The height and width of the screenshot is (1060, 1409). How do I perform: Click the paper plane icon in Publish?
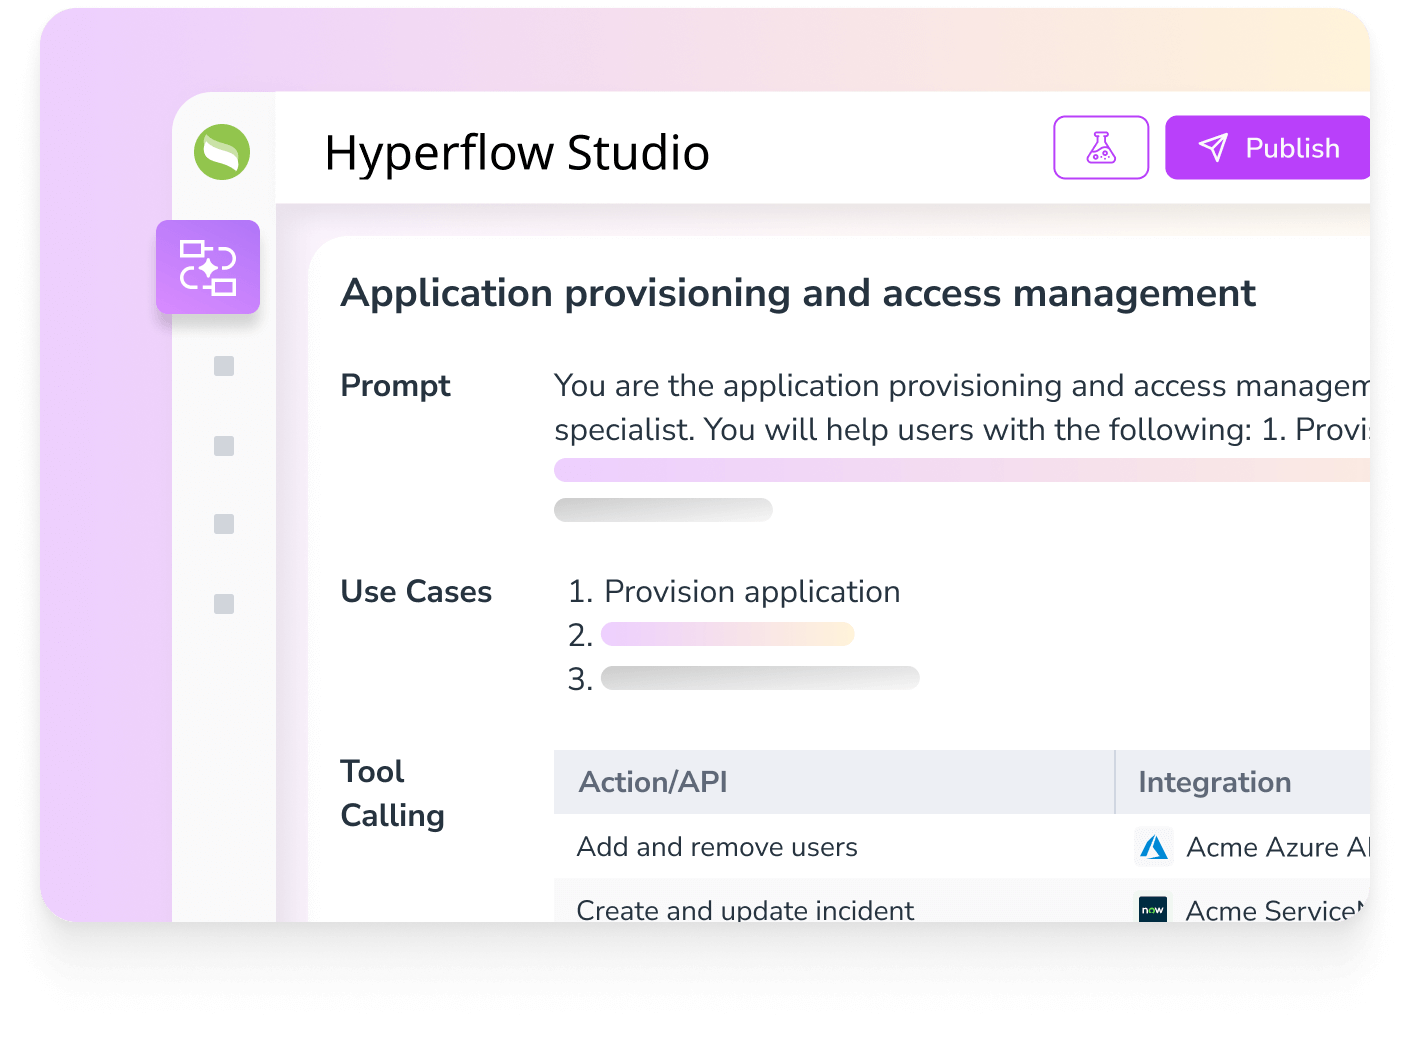(x=1213, y=148)
